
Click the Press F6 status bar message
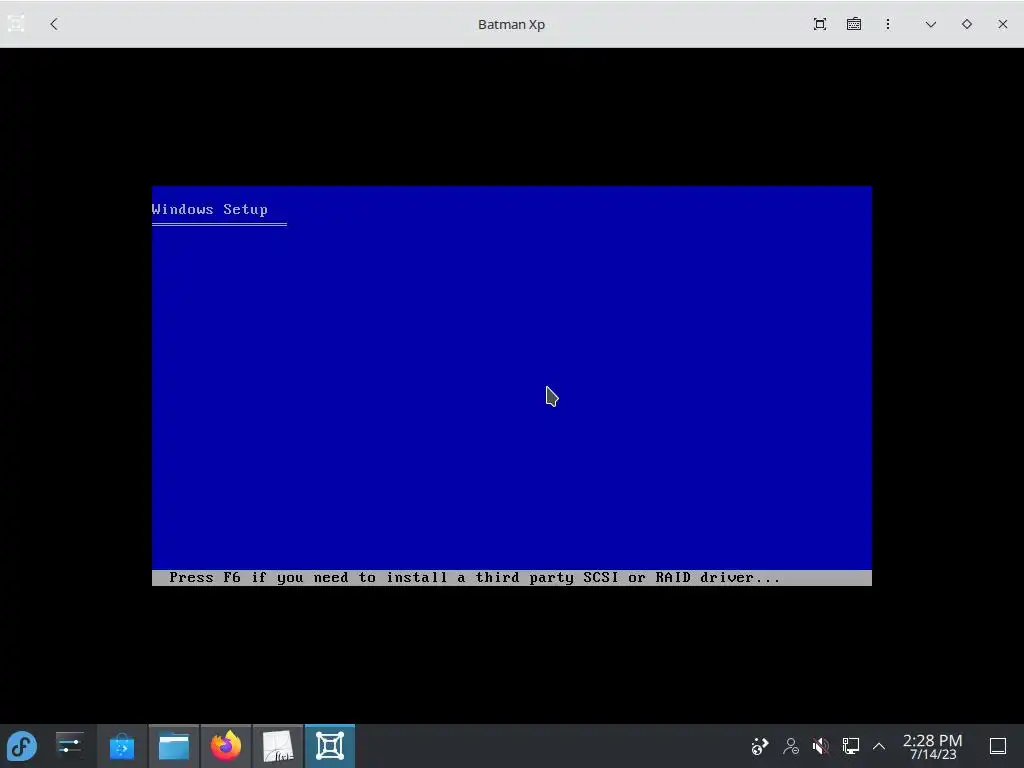[475, 577]
